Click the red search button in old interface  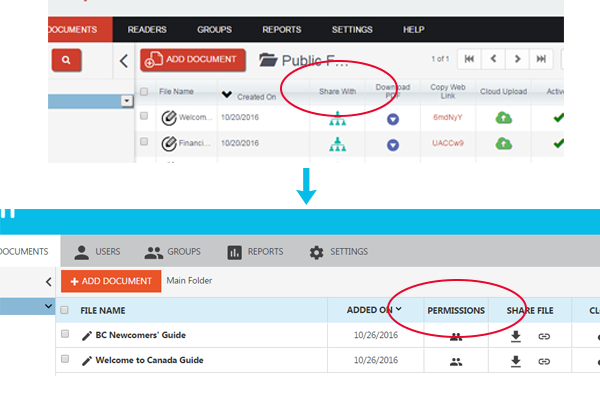[67, 60]
